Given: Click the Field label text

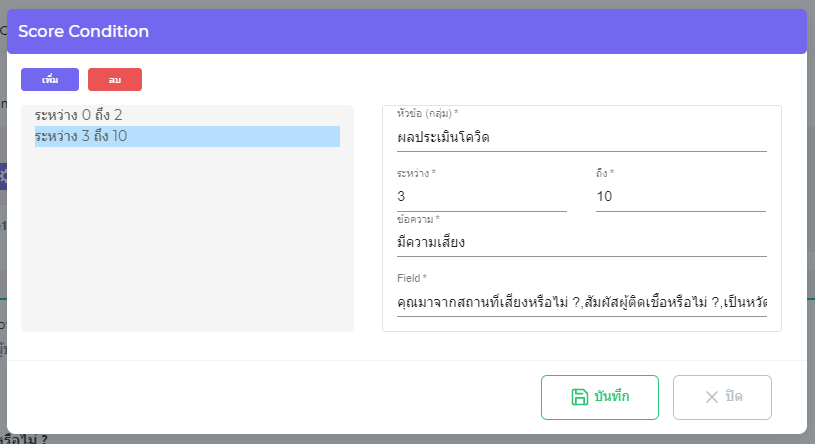Looking at the screenshot, I should pyautogui.click(x=411, y=278).
